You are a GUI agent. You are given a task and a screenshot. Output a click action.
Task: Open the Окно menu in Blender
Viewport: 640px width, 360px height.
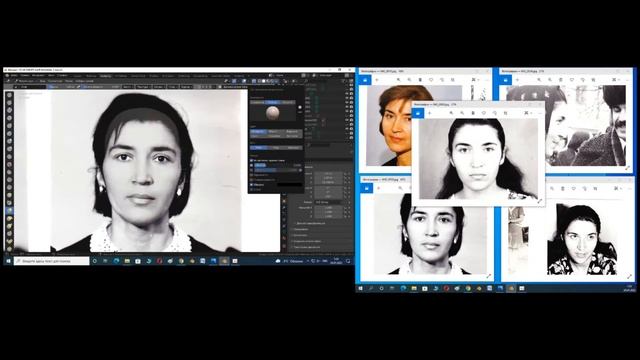coord(51,76)
